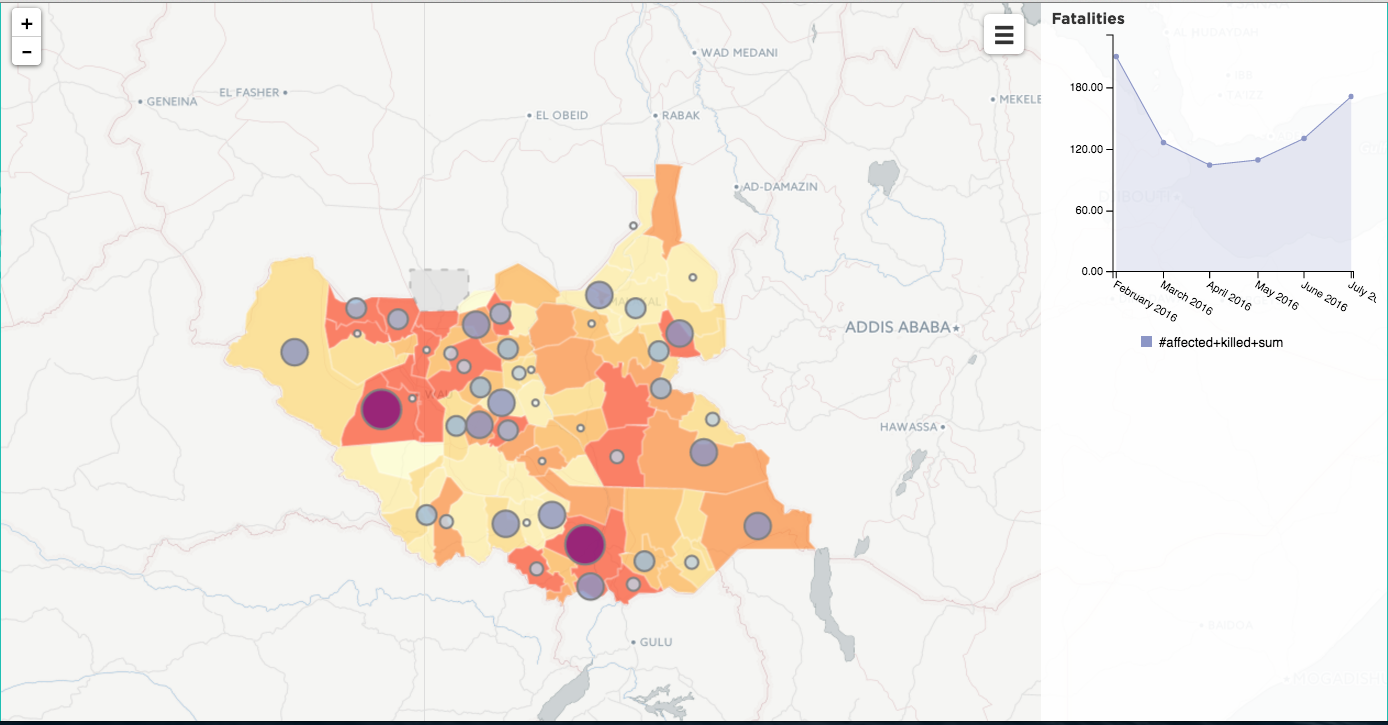Click the July 2016 data point
The height and width of the screenshot is (725, 1388).
pyautogui.click(x=1351, y=96)
